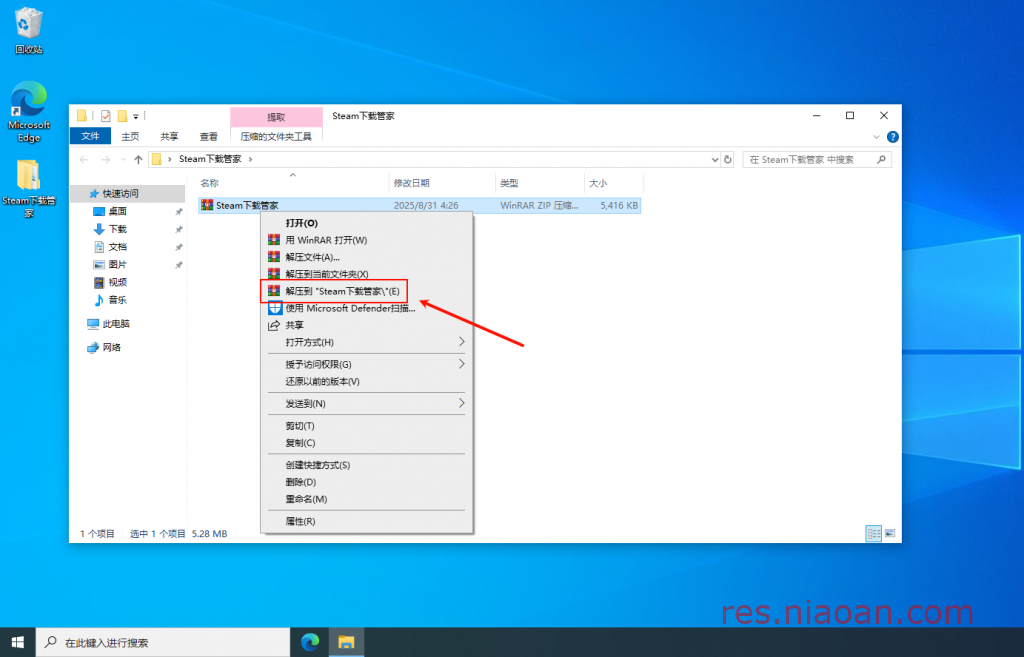This screenshot has width=1024, height=657.
Task: Open the Recycle Bin desktop icon
Action: (x=28, y=30)
